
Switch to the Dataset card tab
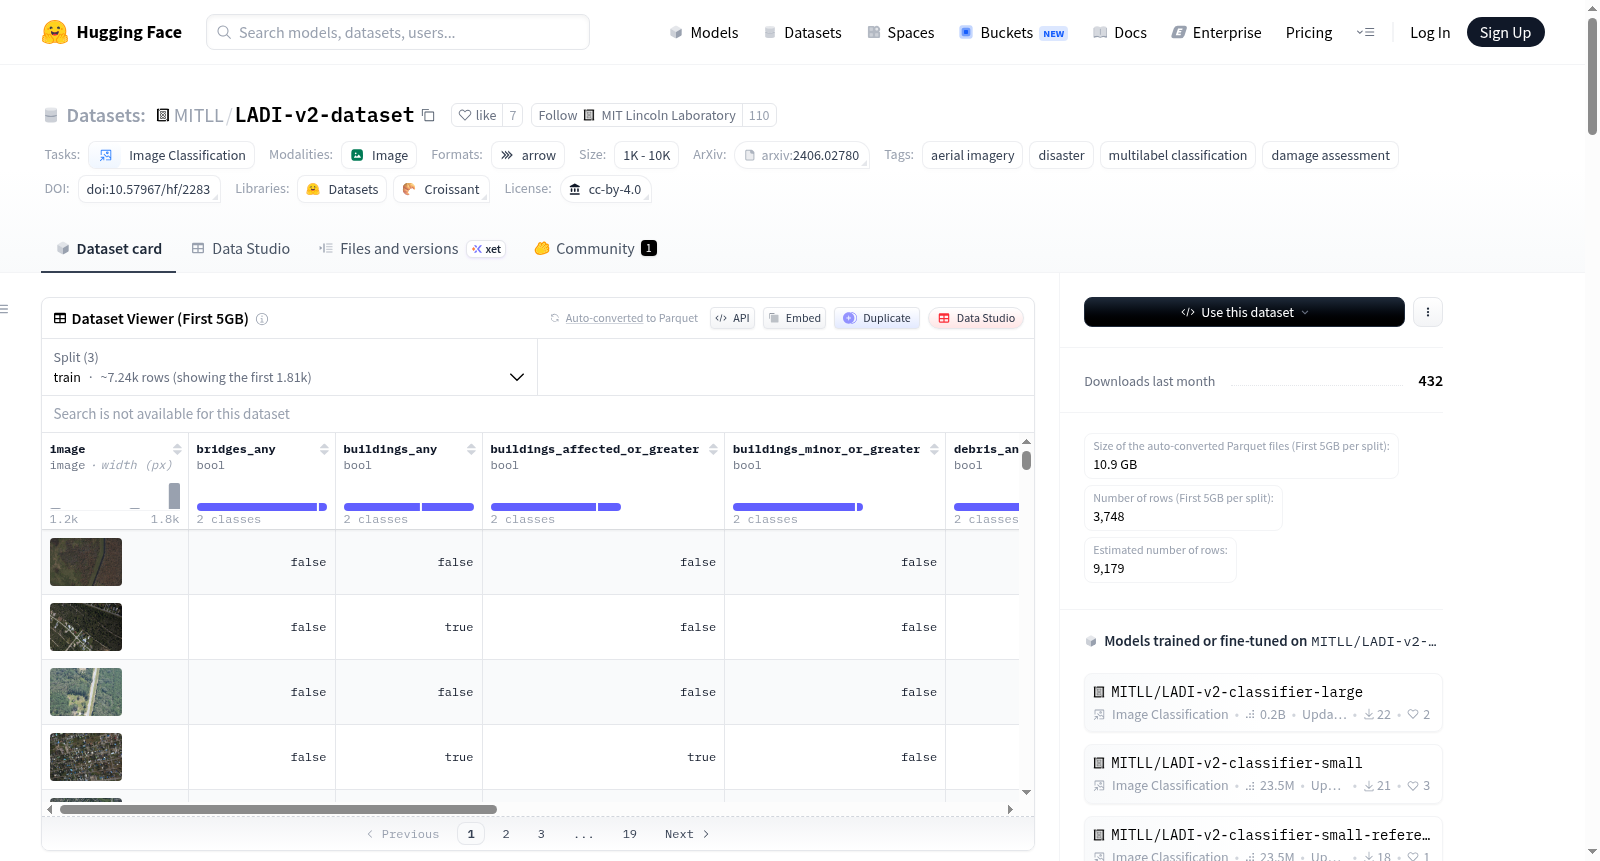(108, 248)
